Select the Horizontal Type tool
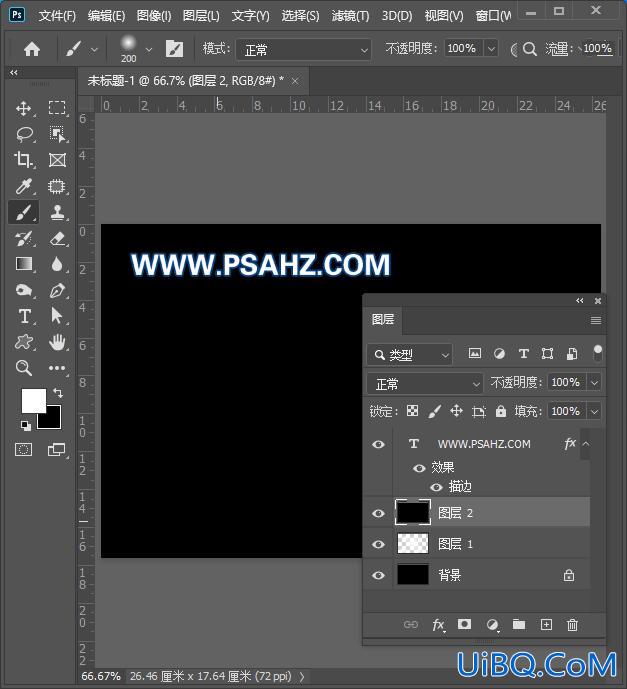627x689 pixels. click(24, 316)
